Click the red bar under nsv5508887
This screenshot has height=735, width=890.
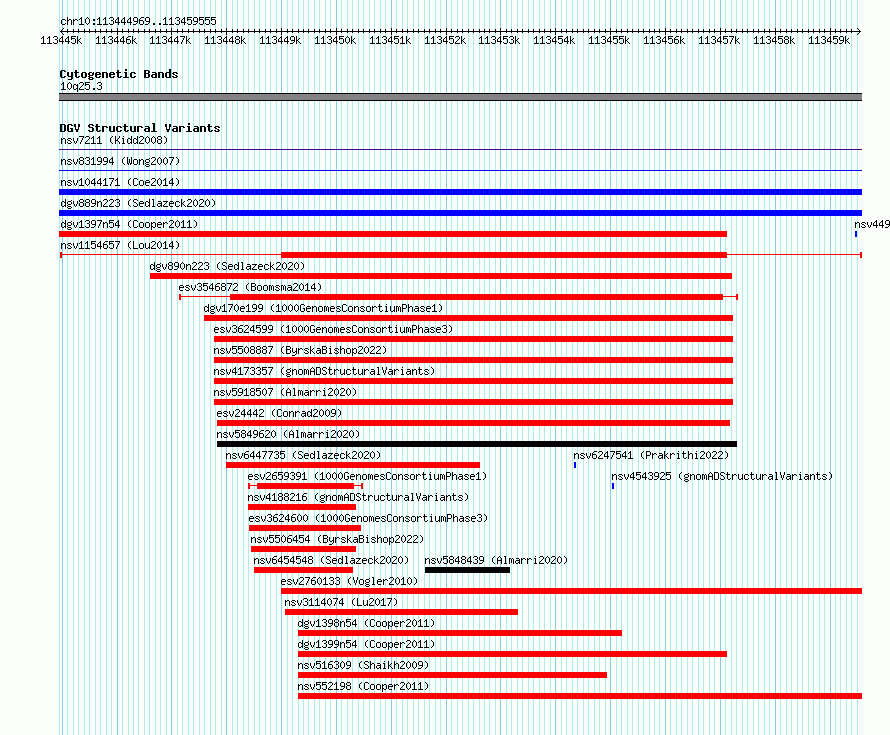(473, 360)
